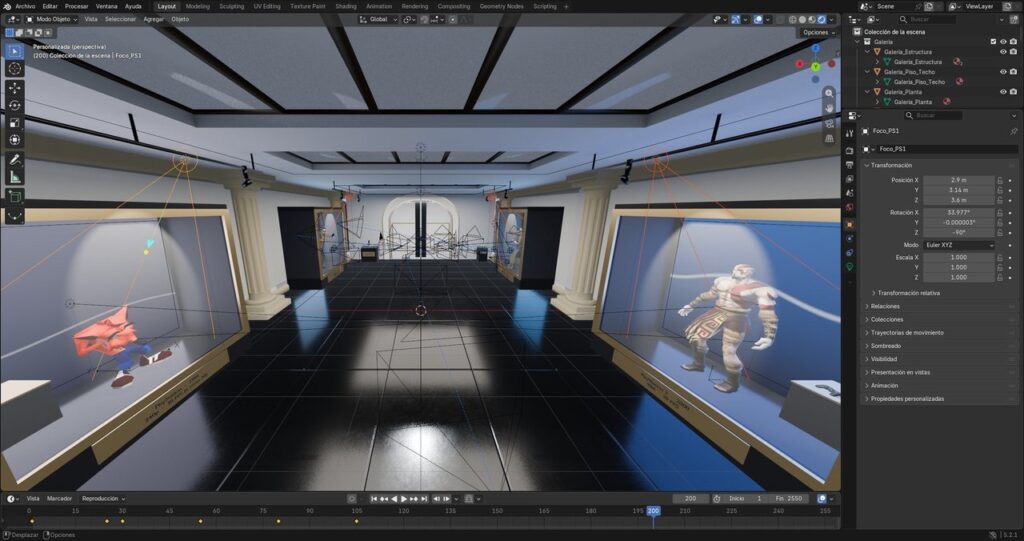Image resolution: width=1024 pixels, height=541 pixels.
Task: Open the Object properties tab
Action: click(x=850, y=225)
